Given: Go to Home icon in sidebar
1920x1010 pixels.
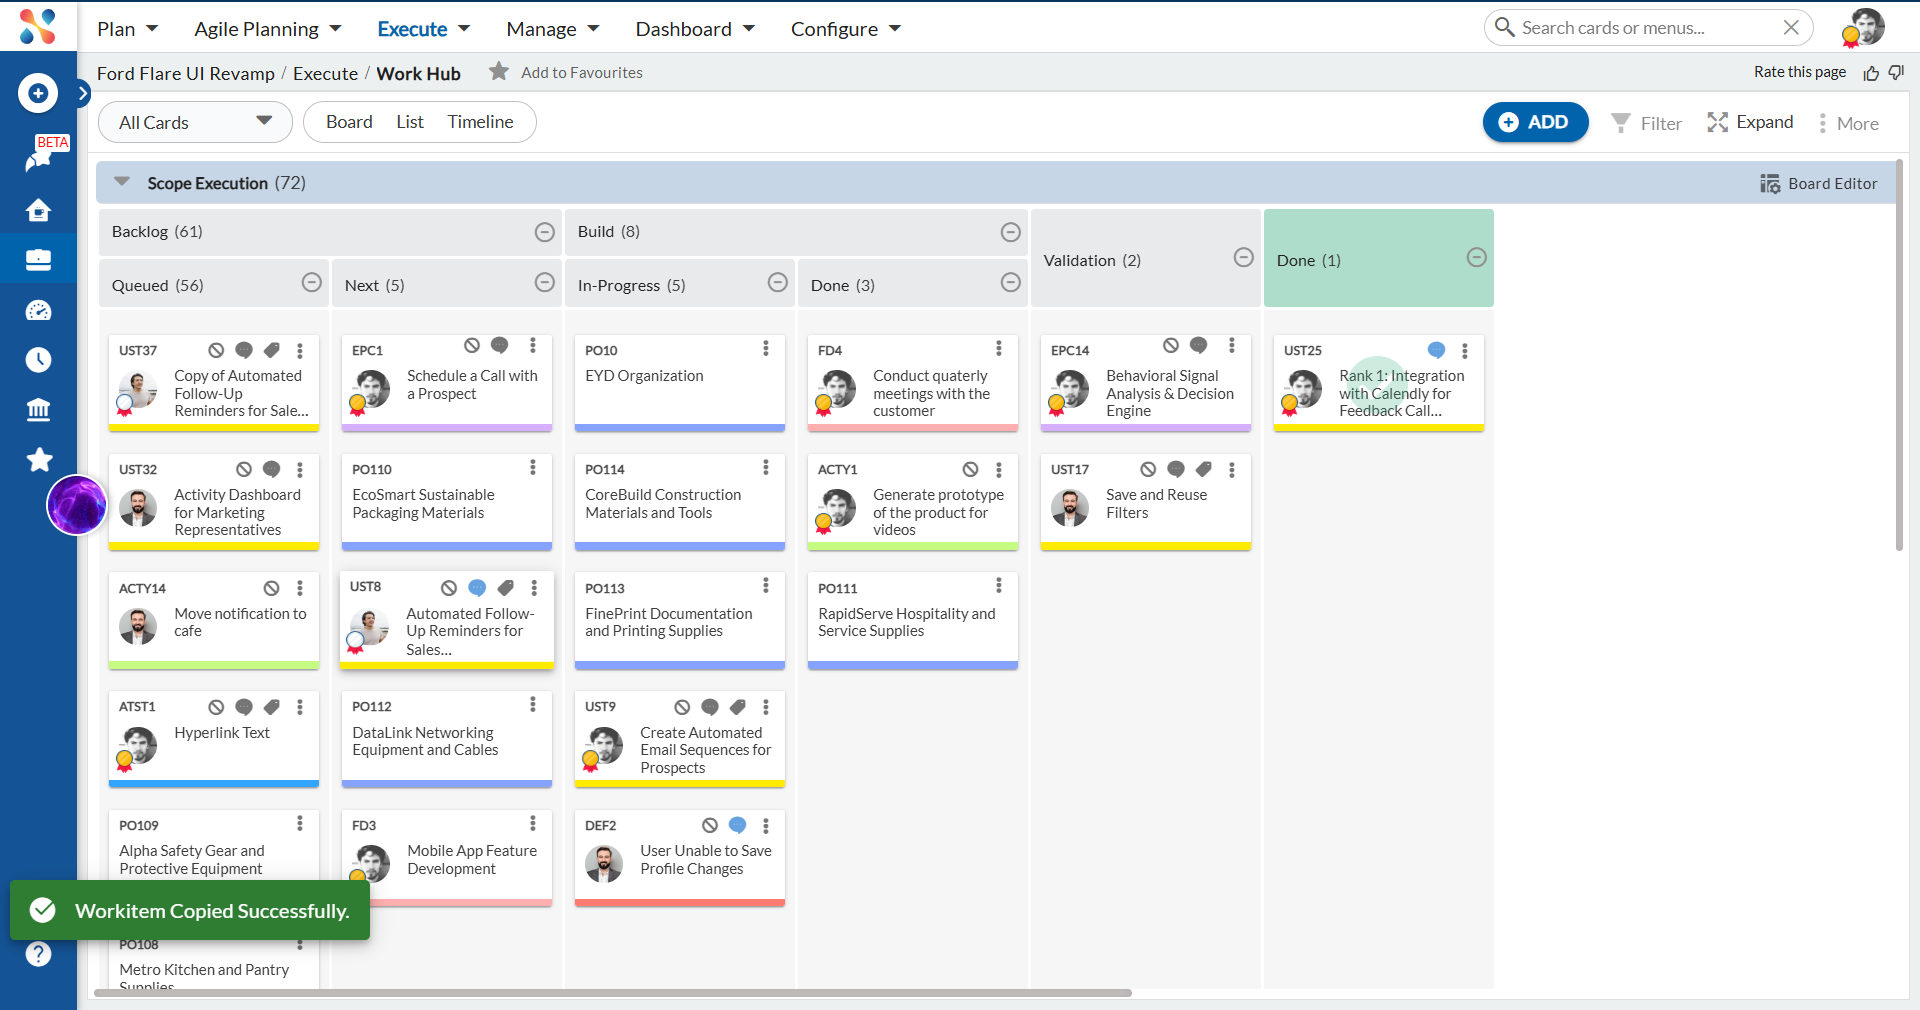Looking at the screenshot, I should (38, 210).
